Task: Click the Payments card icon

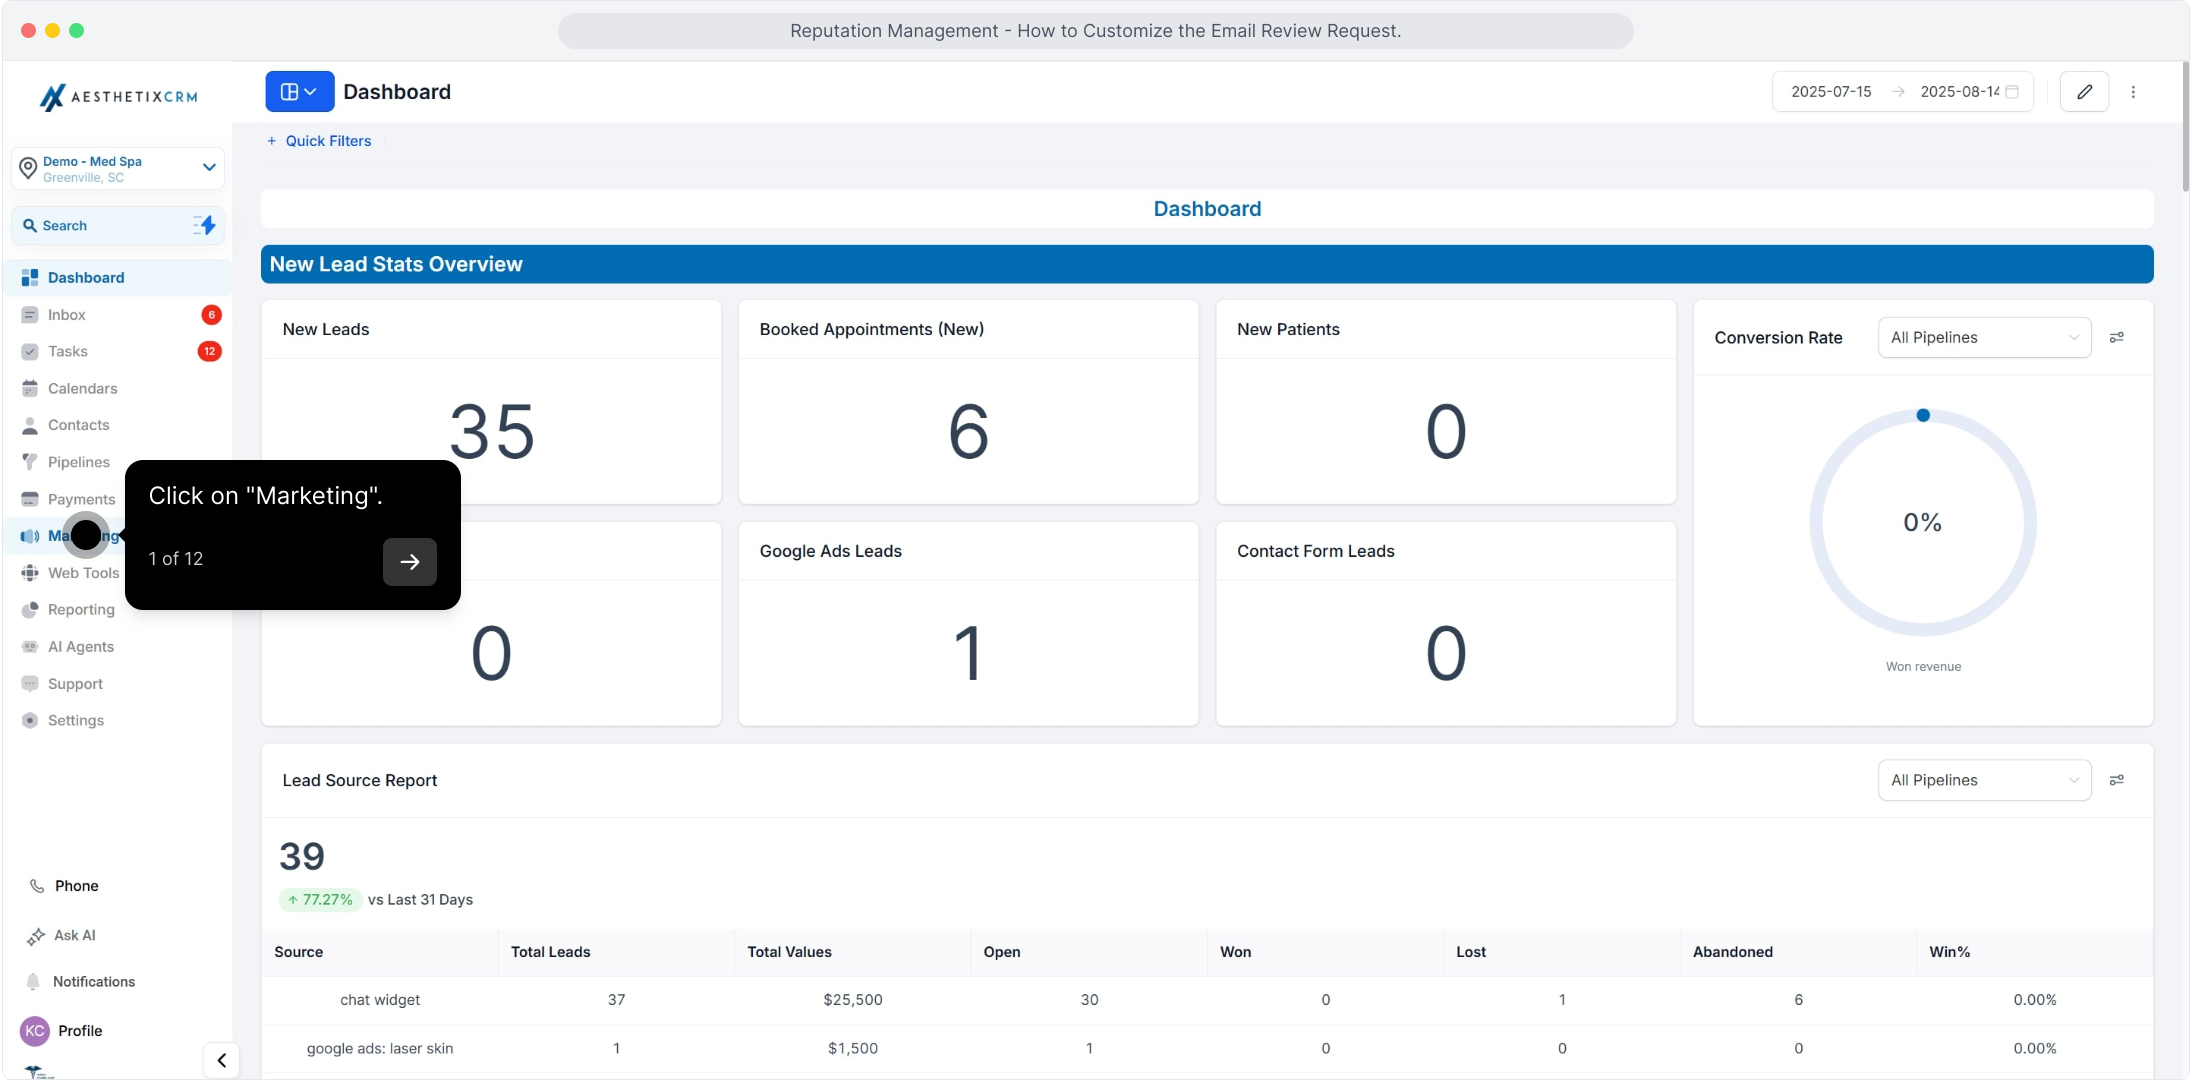Action: [x=30, y=499]
